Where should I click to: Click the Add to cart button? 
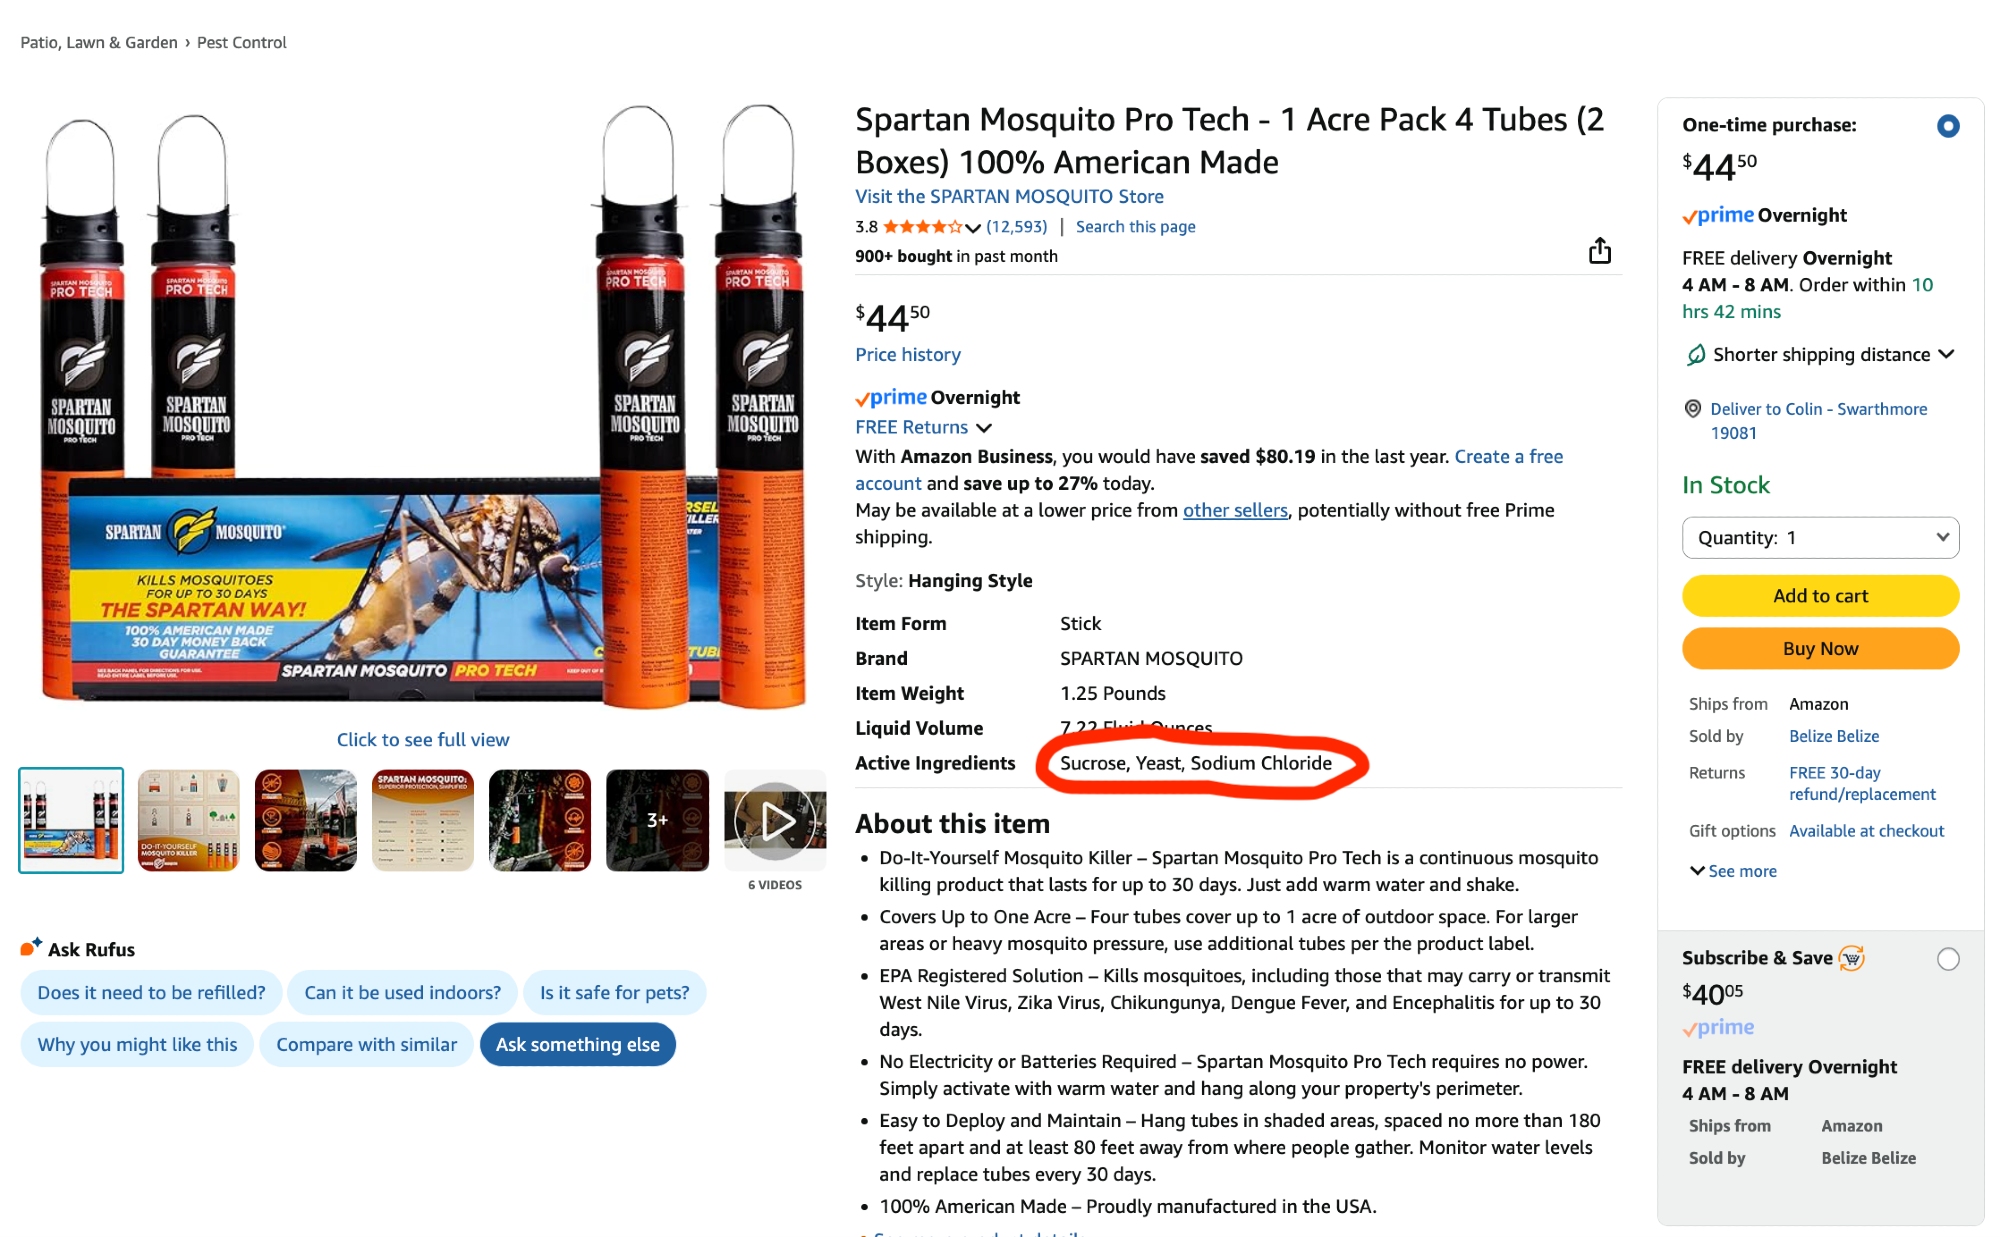click(x=1820, y=596)
